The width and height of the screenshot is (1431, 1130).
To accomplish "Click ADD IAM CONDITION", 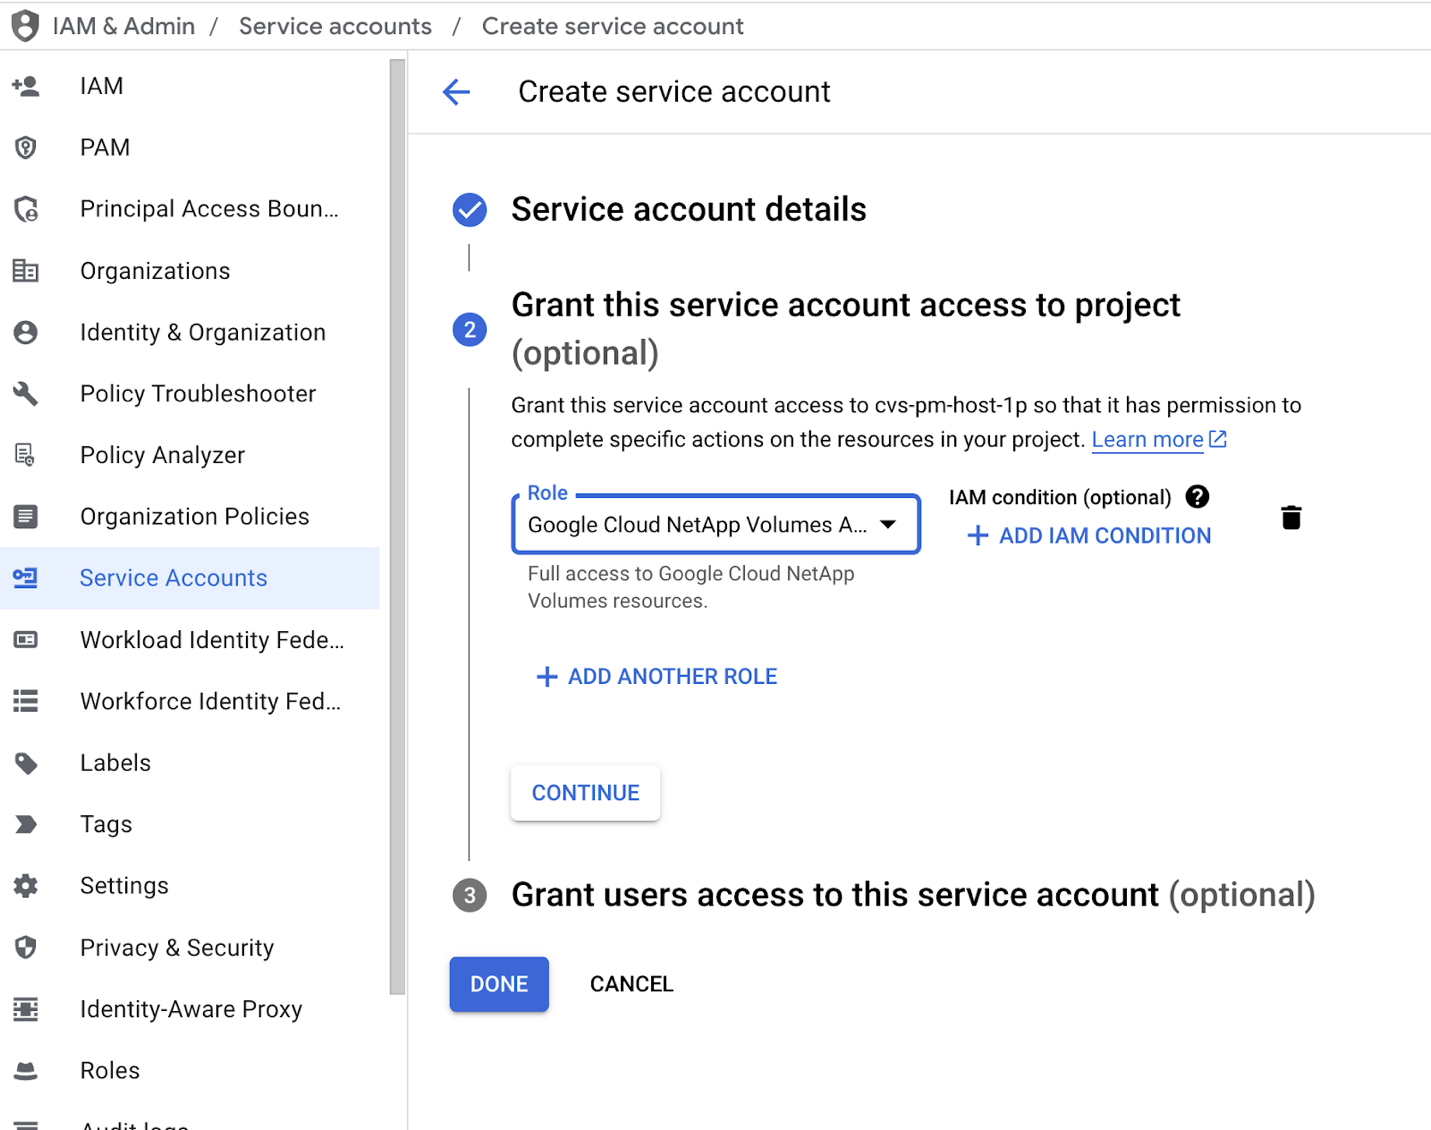I will click(1086, 535).
